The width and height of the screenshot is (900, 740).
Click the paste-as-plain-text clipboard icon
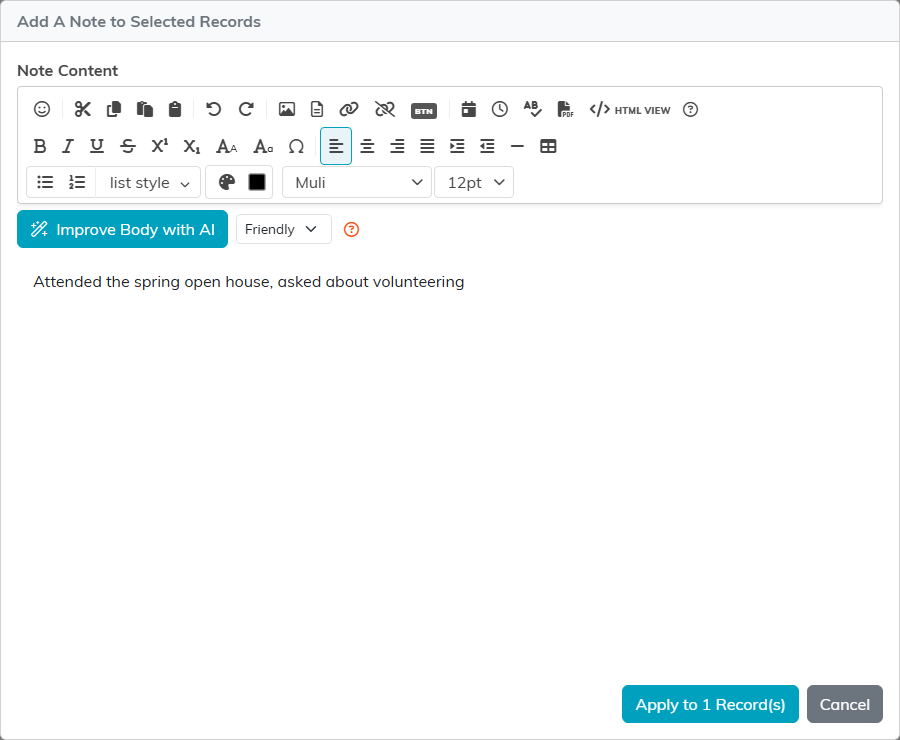[x=175, y=109]
